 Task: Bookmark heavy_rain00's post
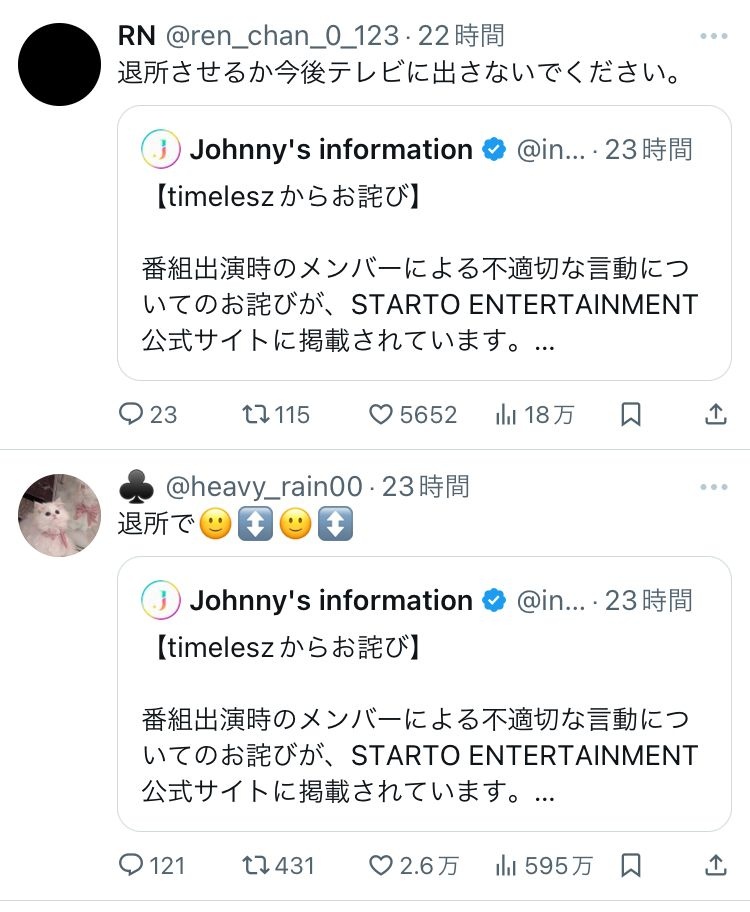click(x=631, y=864)
